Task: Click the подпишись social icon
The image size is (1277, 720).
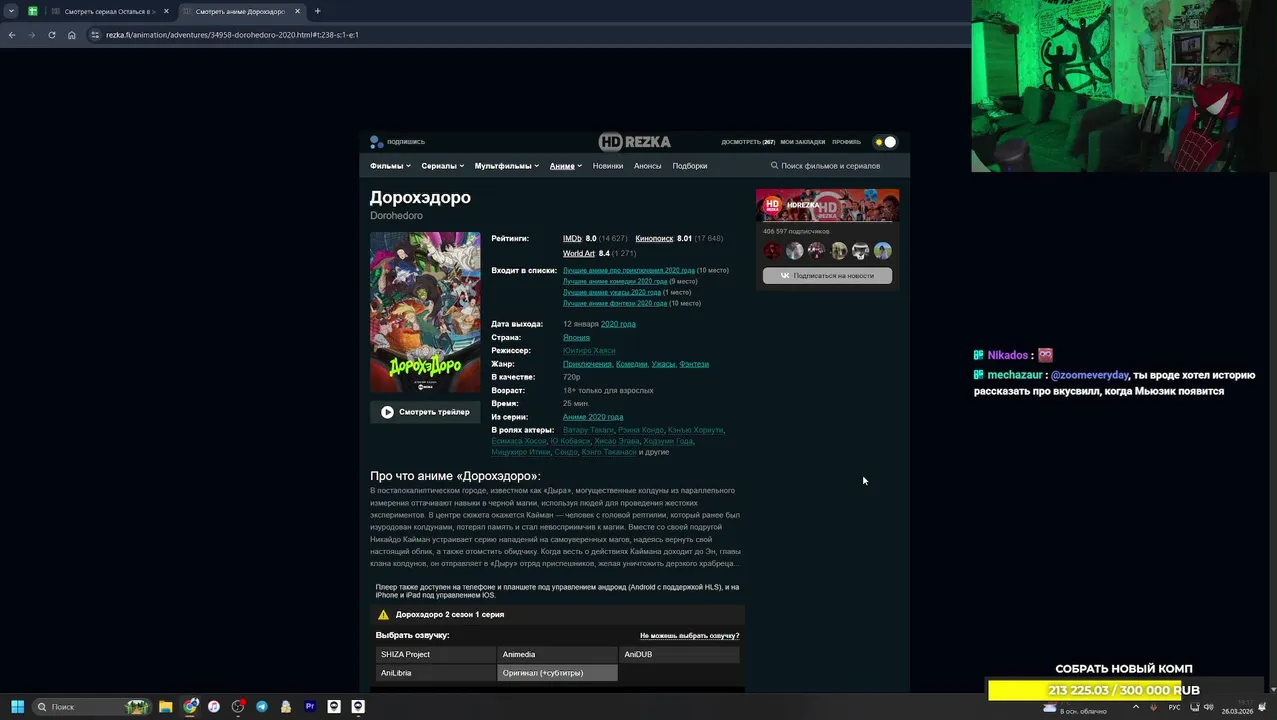Action: (376, 142)
